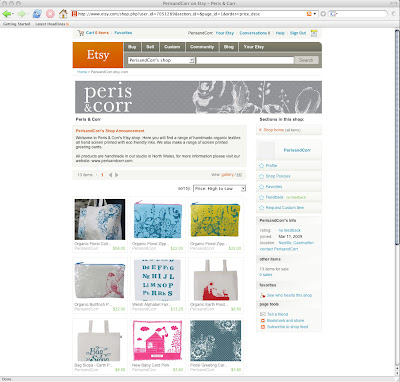Reload the page with the refresh icon
Image resolution: width=400 pixels, height=382 pixels.
click(x=37, y=14)
